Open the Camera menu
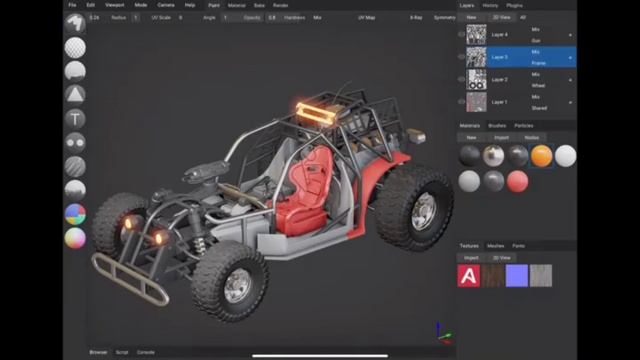The image size is (640, 360). (x=166, y=5)
